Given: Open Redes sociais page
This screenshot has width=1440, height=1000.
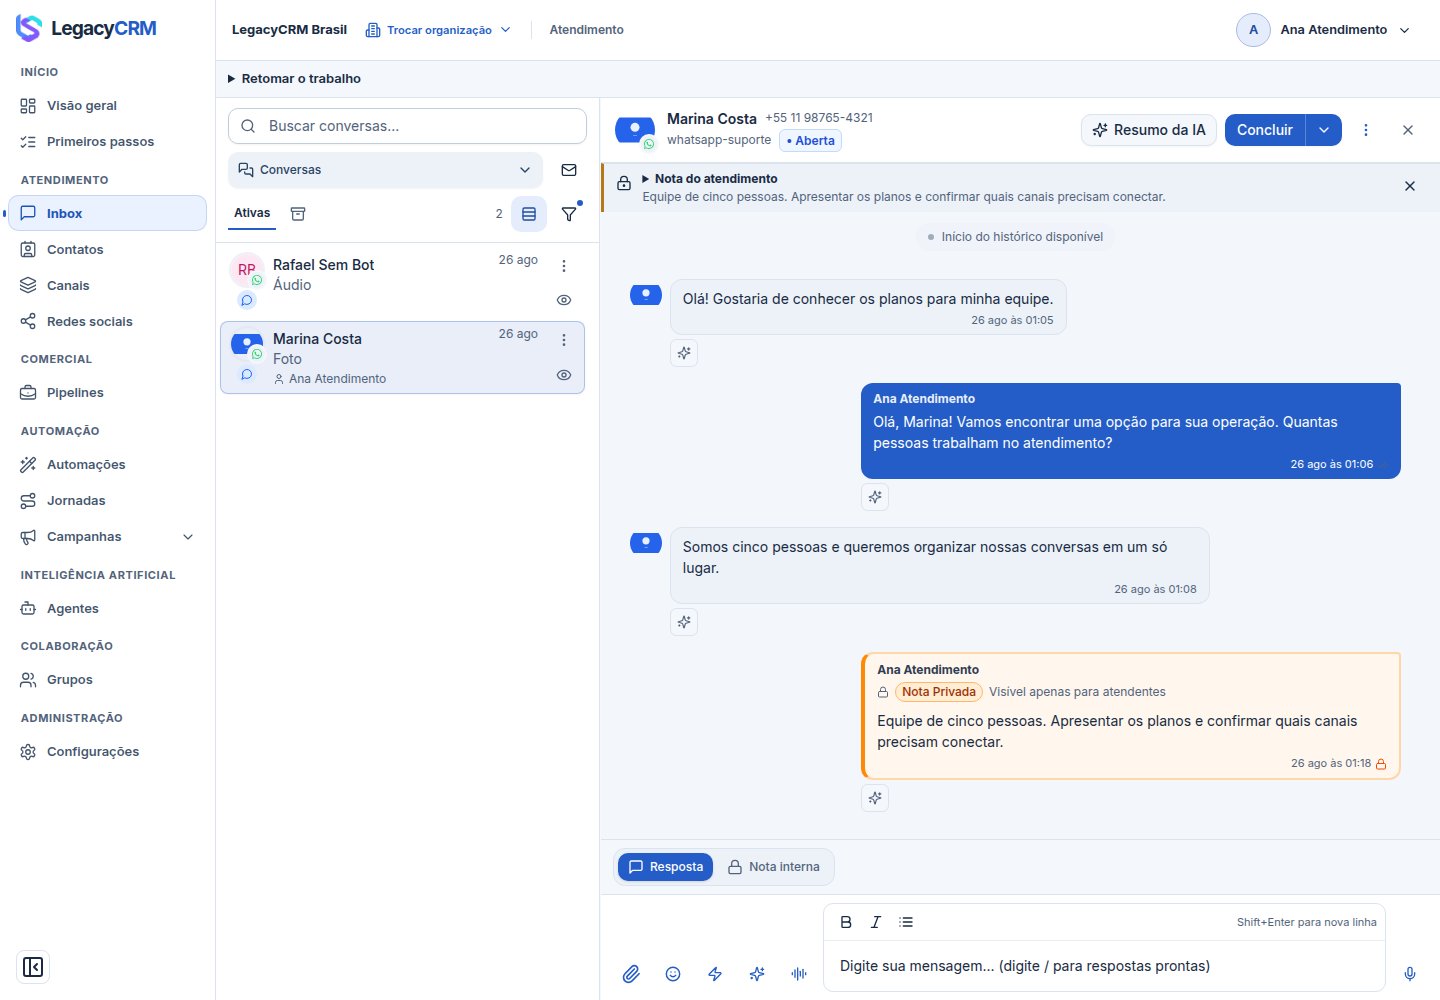Looking at the screenshot, I should (x=107, y=322).
